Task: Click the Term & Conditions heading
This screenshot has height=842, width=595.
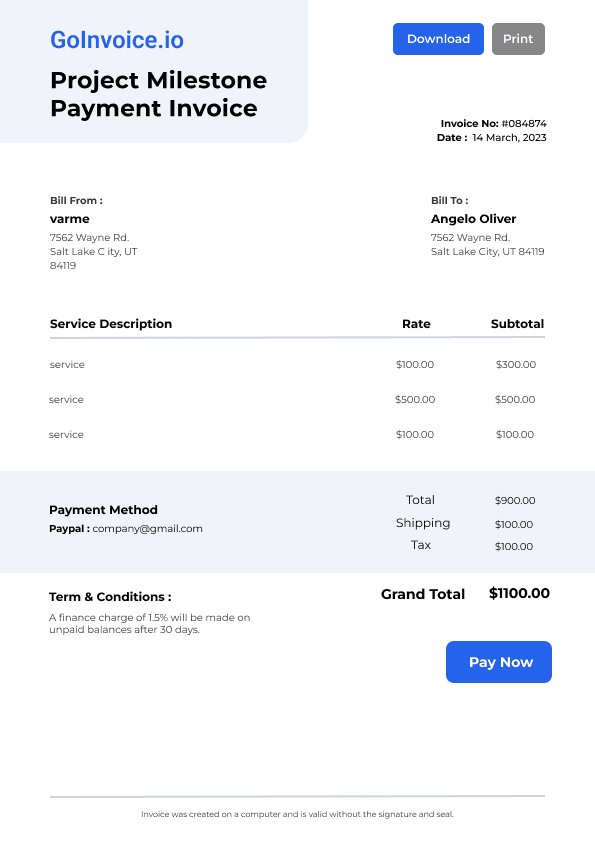Action: [x=110, y=597]
